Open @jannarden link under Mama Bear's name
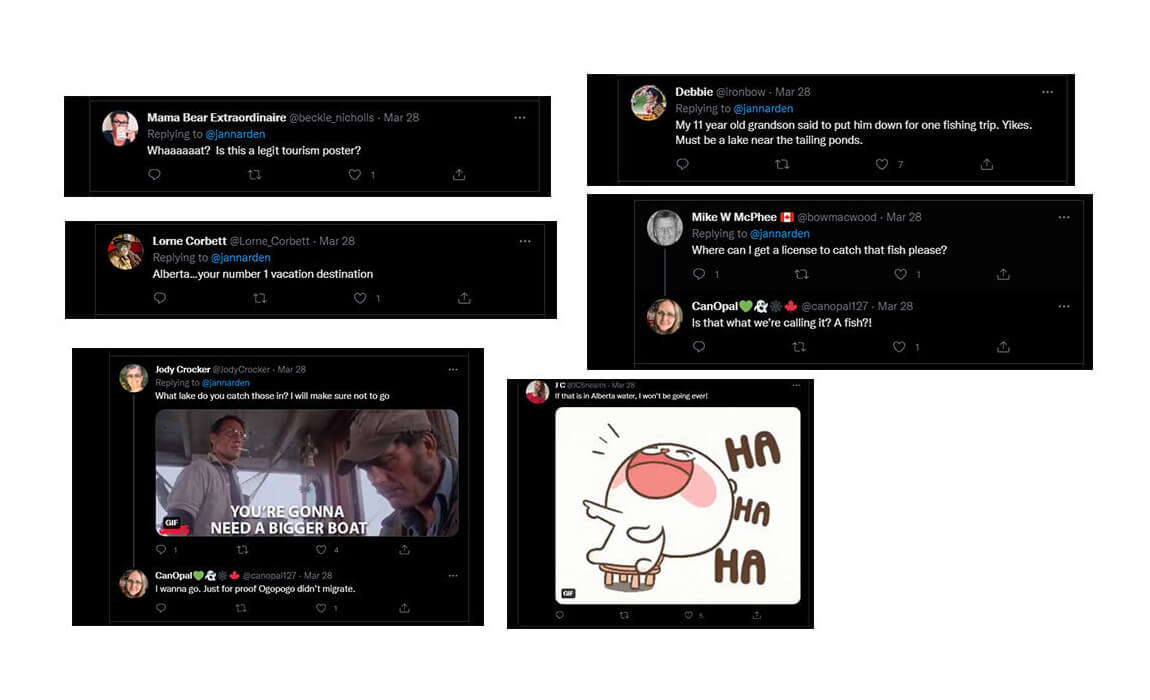1150x700 pixels. [x=235, y=134]
